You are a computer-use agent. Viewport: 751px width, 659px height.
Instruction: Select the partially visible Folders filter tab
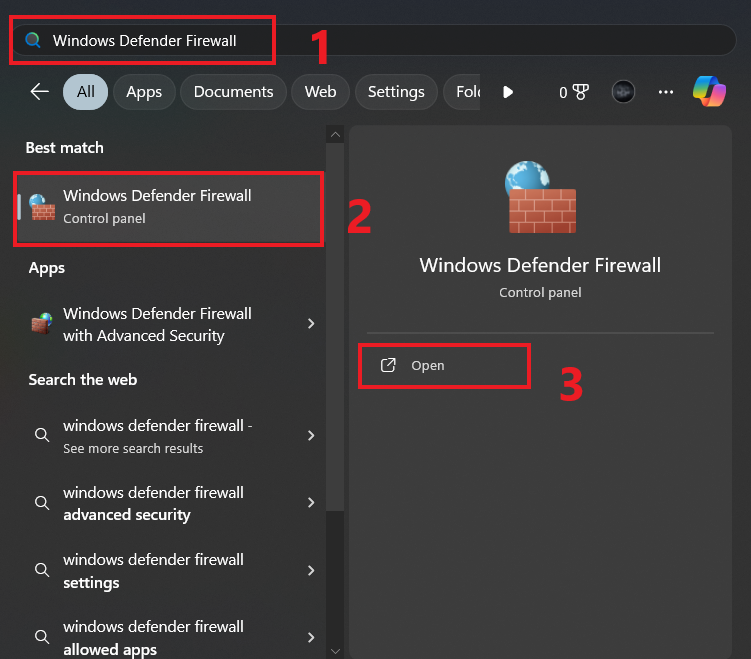(462, 91)
